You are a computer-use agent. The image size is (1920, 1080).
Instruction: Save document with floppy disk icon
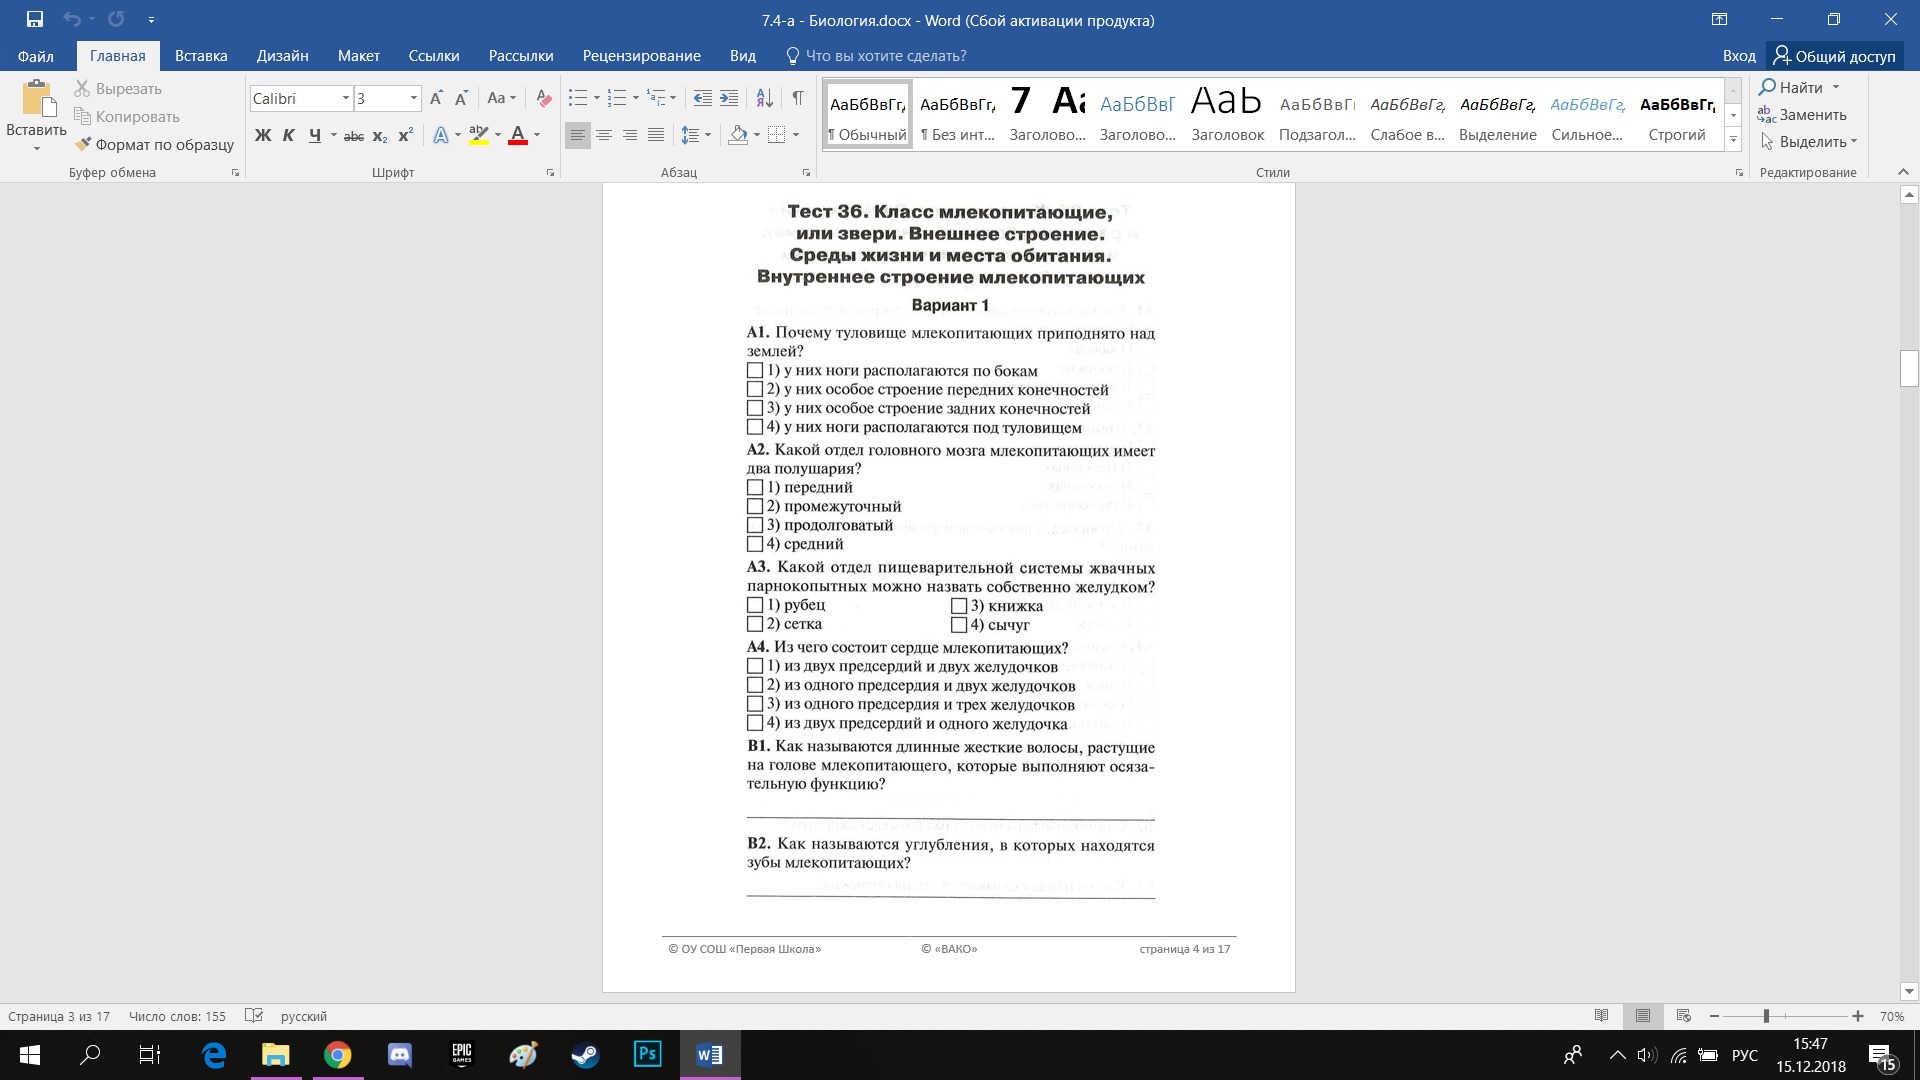[35, 19]
